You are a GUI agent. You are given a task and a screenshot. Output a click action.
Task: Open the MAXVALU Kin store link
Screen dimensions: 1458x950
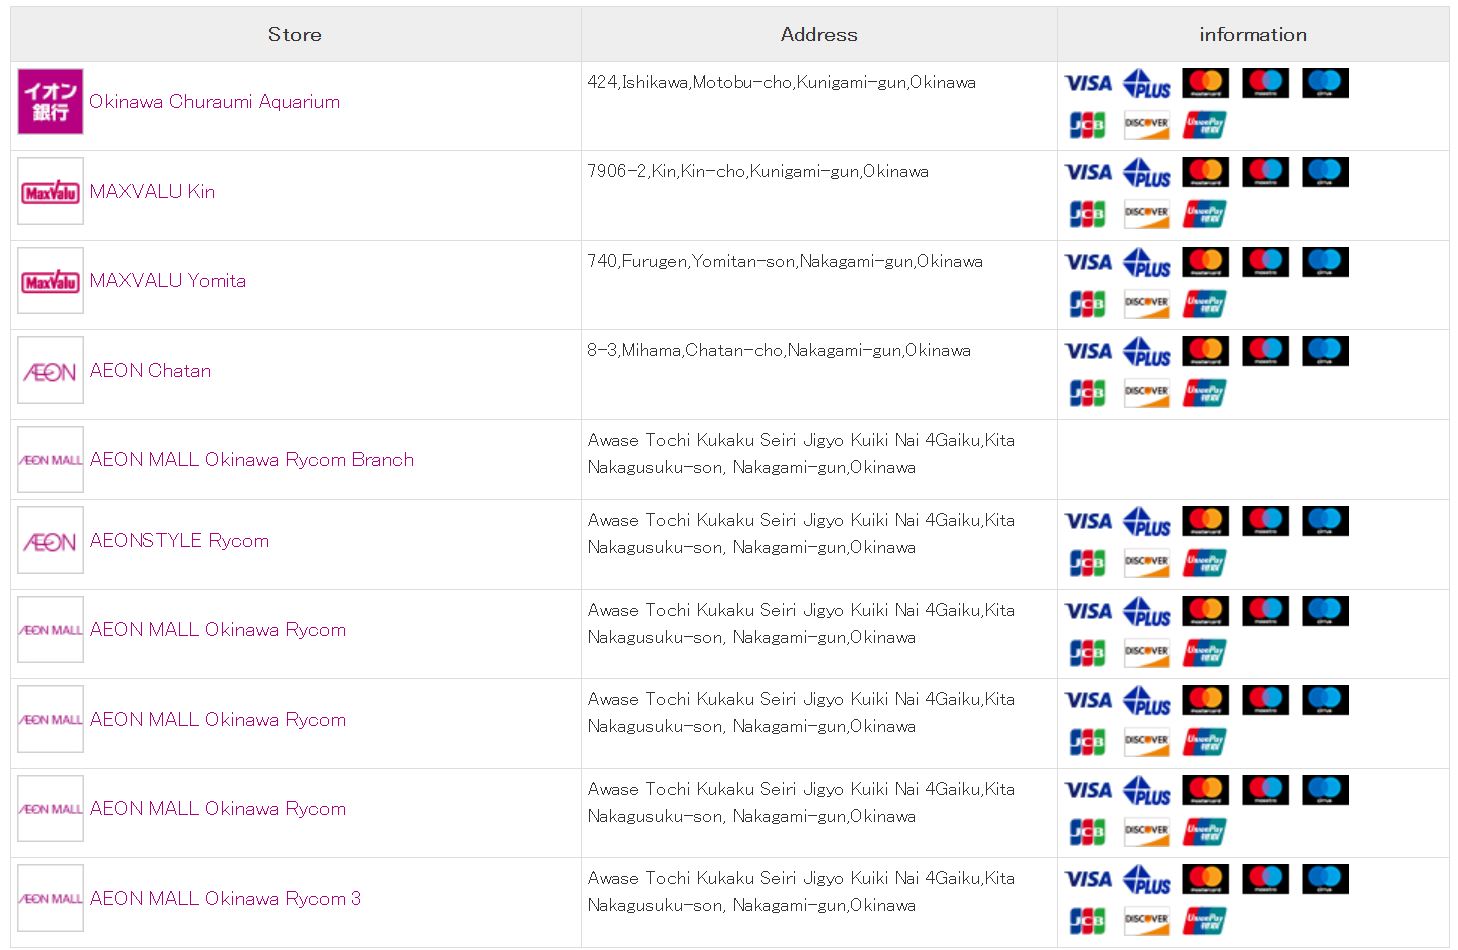coord(152,191)
